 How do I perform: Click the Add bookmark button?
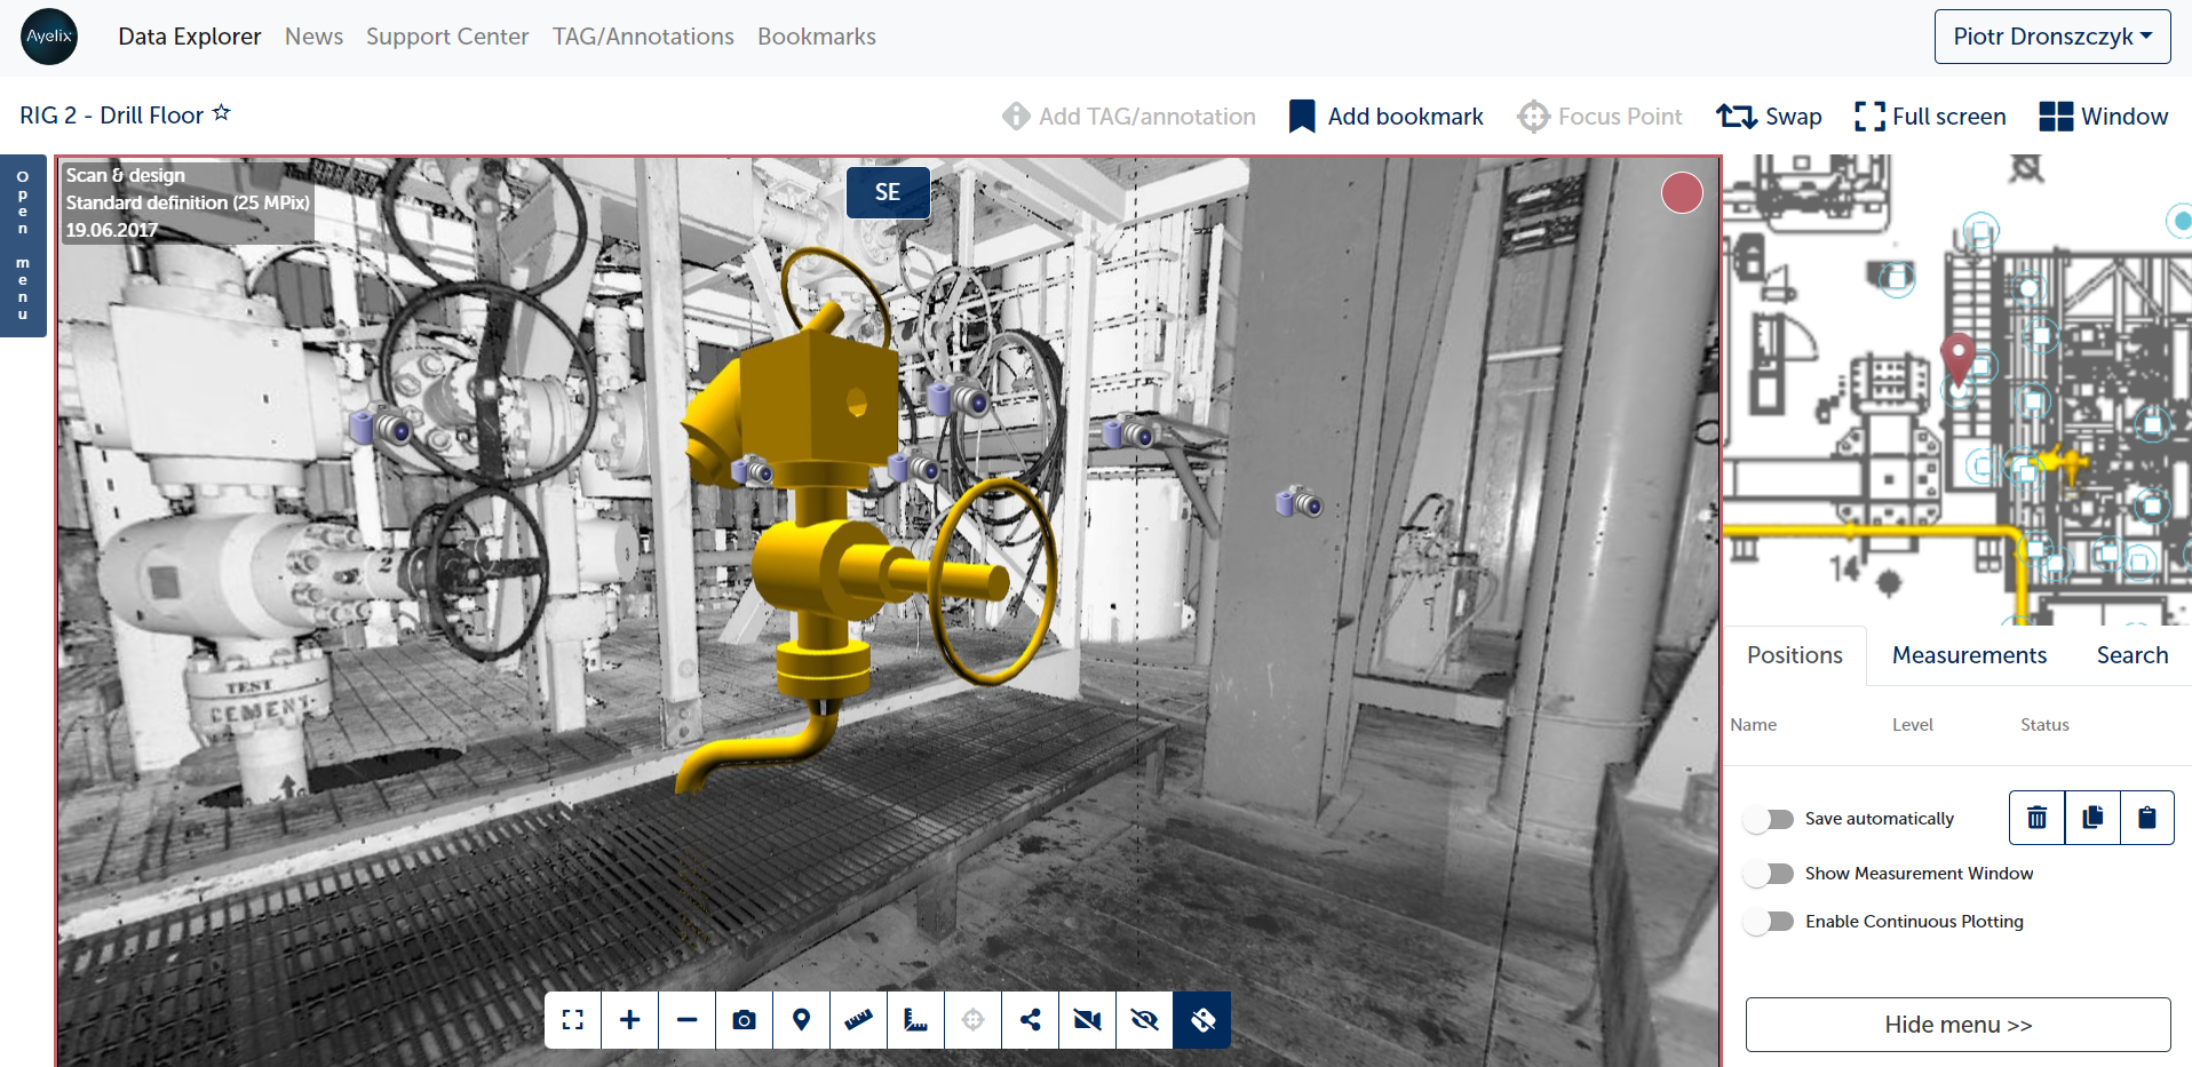[1386, 117]
